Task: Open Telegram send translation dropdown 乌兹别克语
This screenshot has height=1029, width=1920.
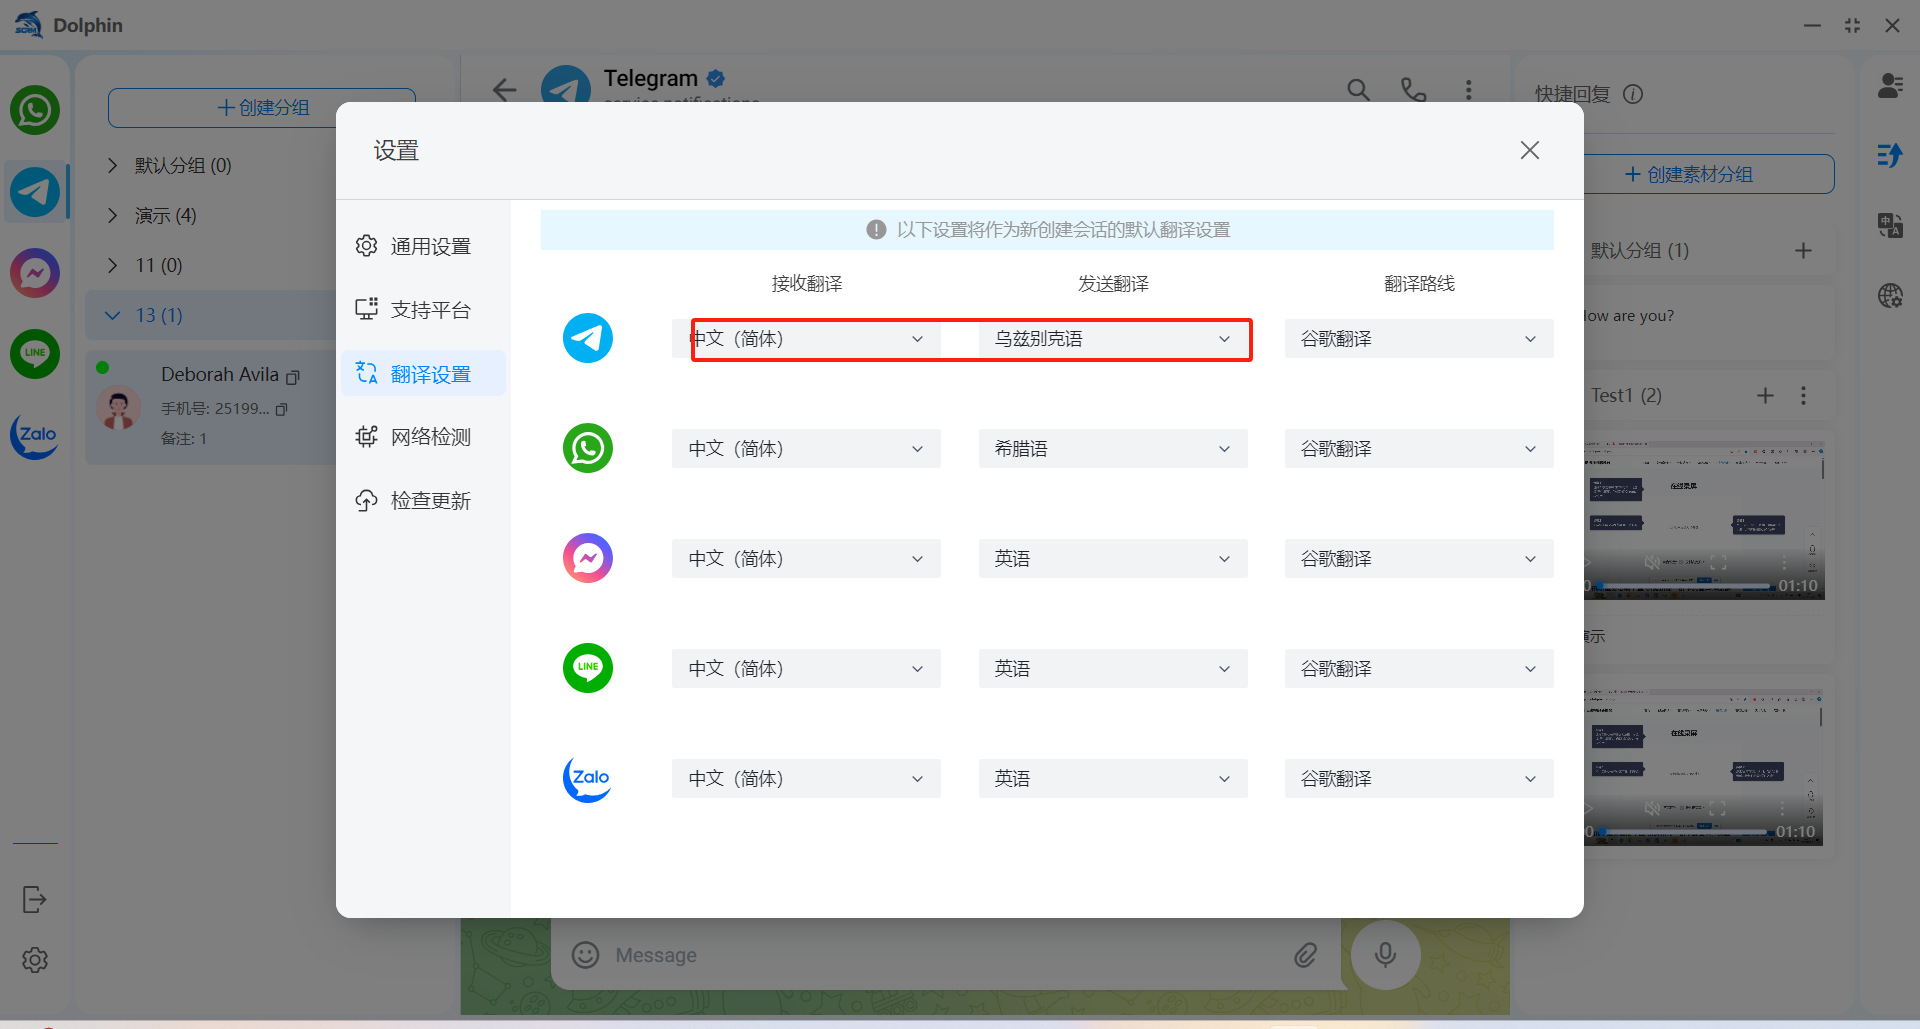Action: click(1112, 339)
